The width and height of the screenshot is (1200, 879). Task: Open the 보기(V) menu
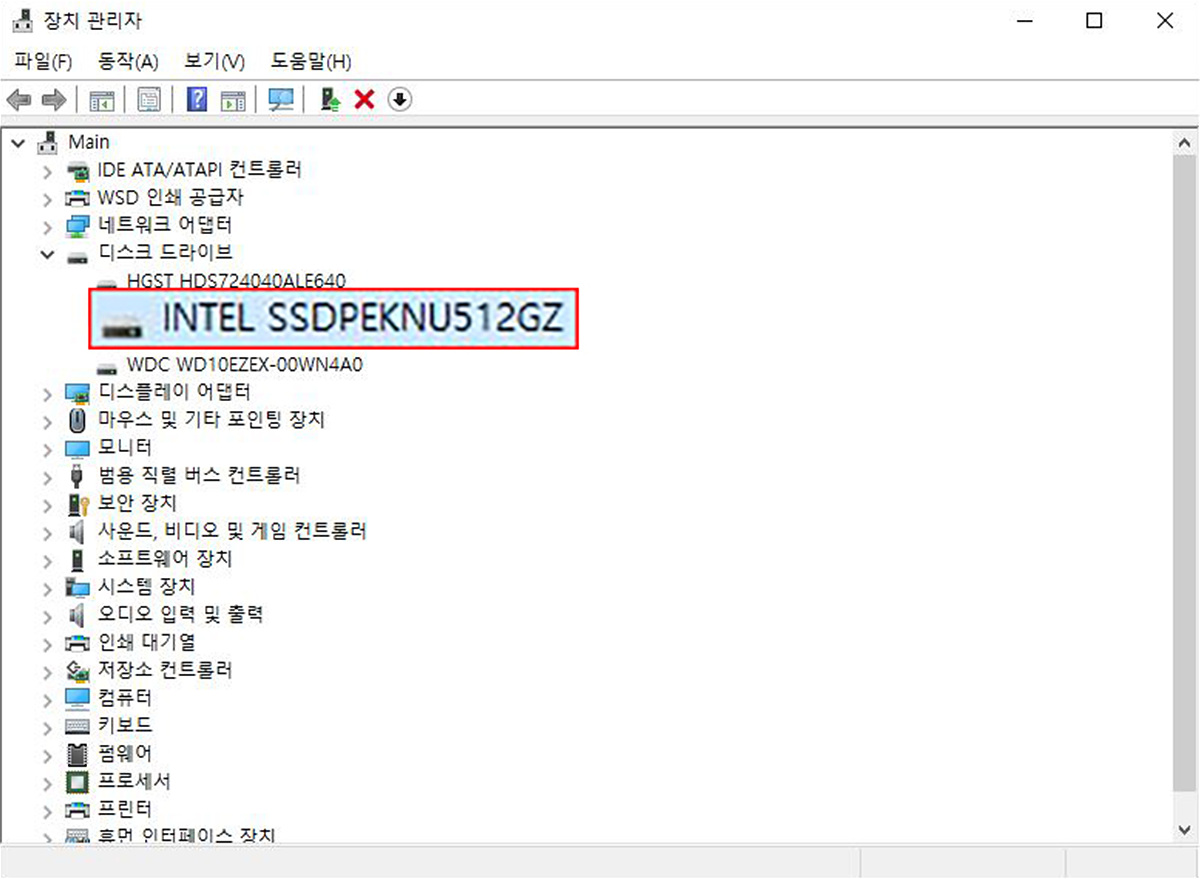tap(214, 61)
